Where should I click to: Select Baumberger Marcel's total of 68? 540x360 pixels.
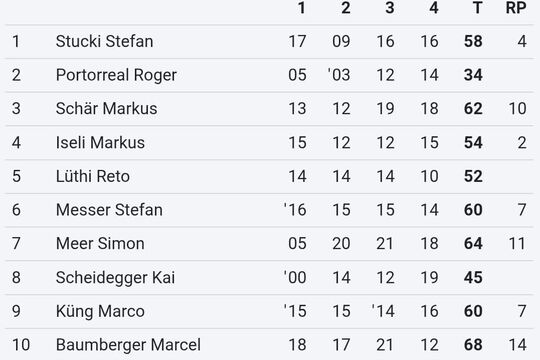pyautogui.click(x=473, y=345)
